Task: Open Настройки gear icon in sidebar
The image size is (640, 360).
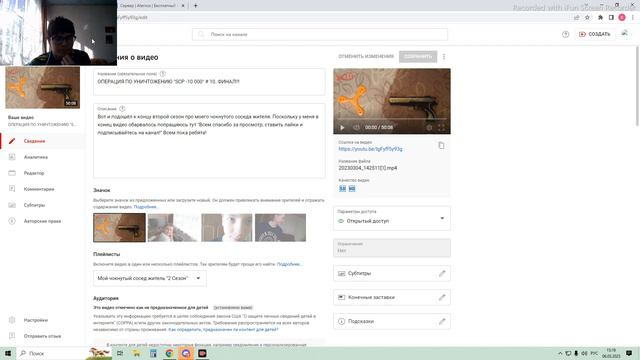Action: click(x=12, y=320)
